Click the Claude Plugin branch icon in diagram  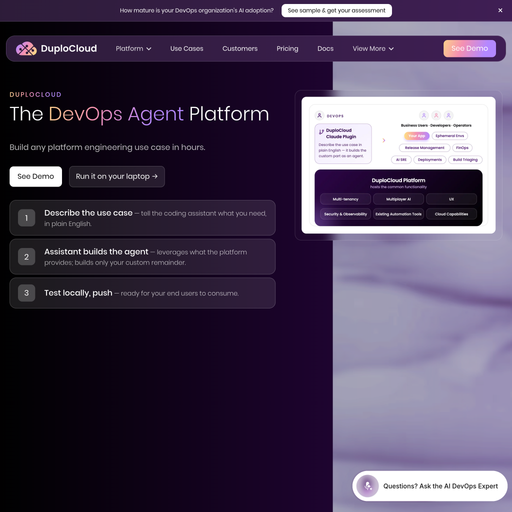click(x=321, y=132)
